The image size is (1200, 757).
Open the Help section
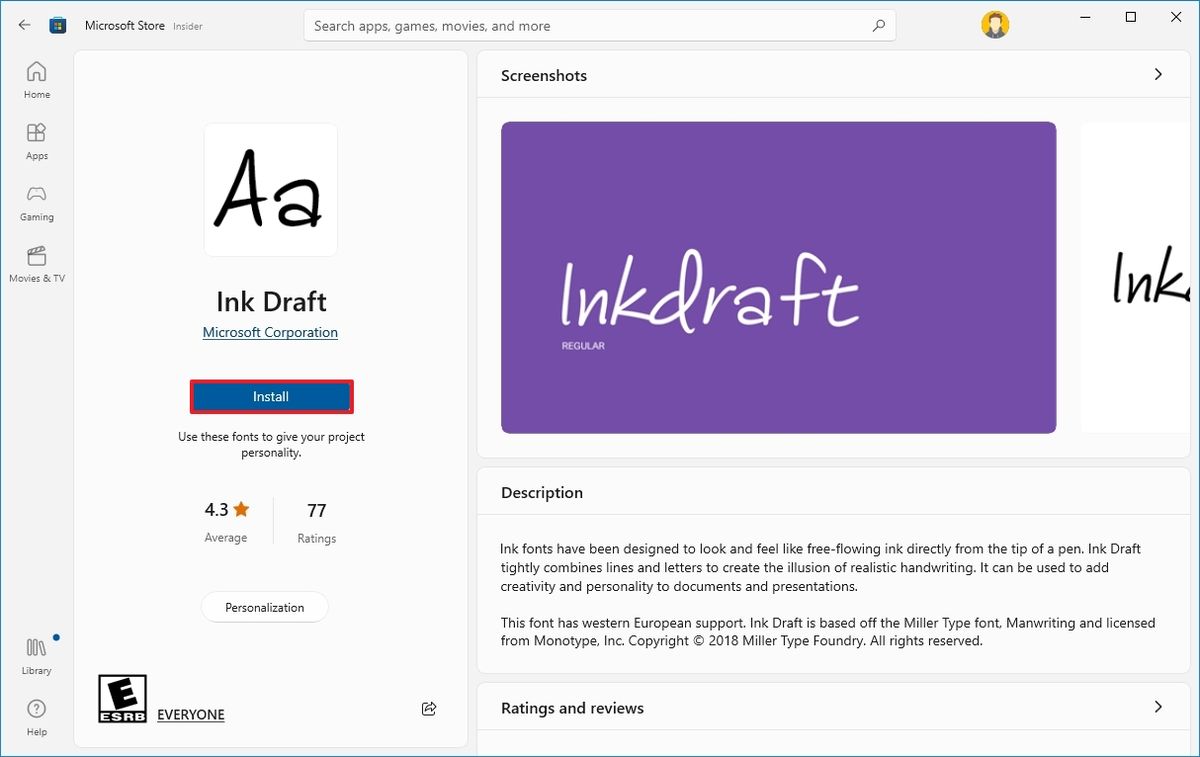coord(36,715)
